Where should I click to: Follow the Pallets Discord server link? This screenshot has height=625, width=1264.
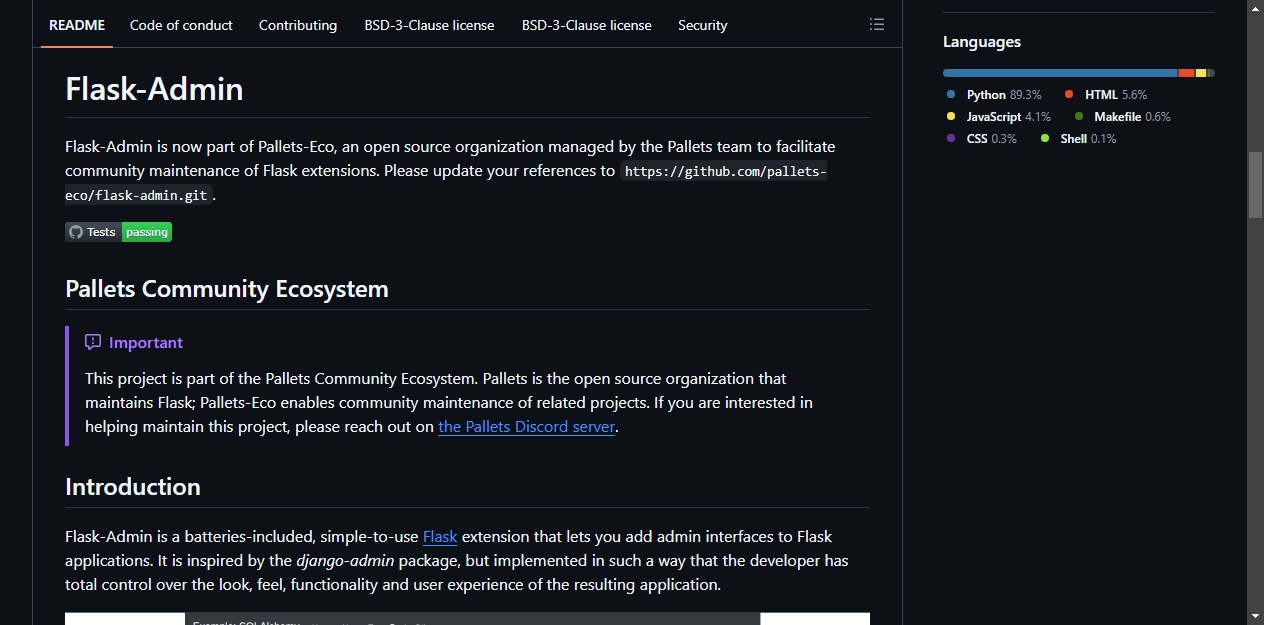coord(526,426)
